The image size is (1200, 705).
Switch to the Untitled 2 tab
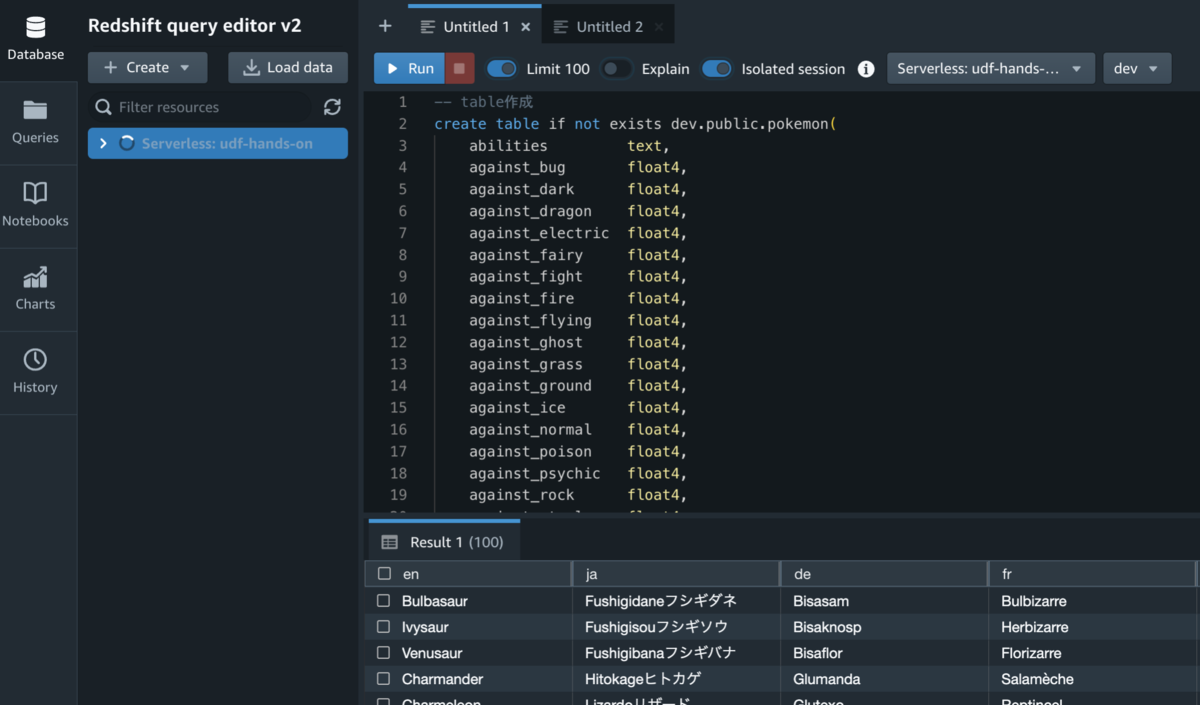coord(608,27)
